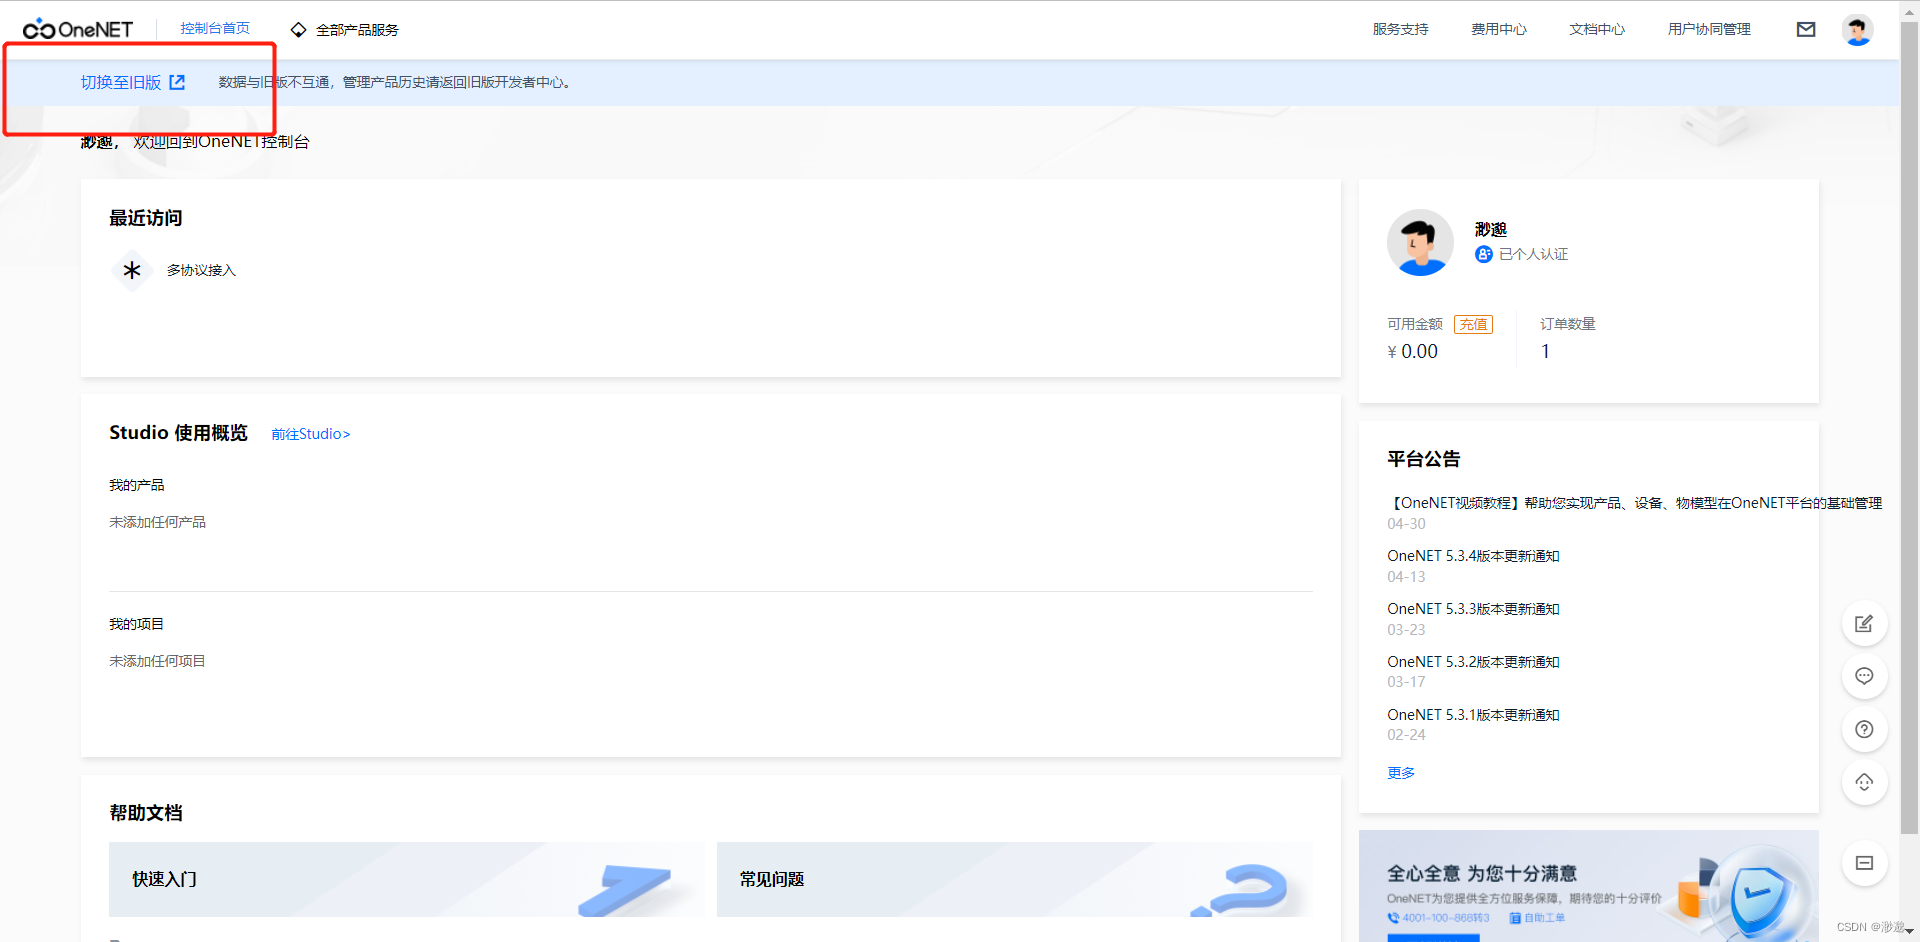Click the back-to-top floating icon

pos(1864,782)
